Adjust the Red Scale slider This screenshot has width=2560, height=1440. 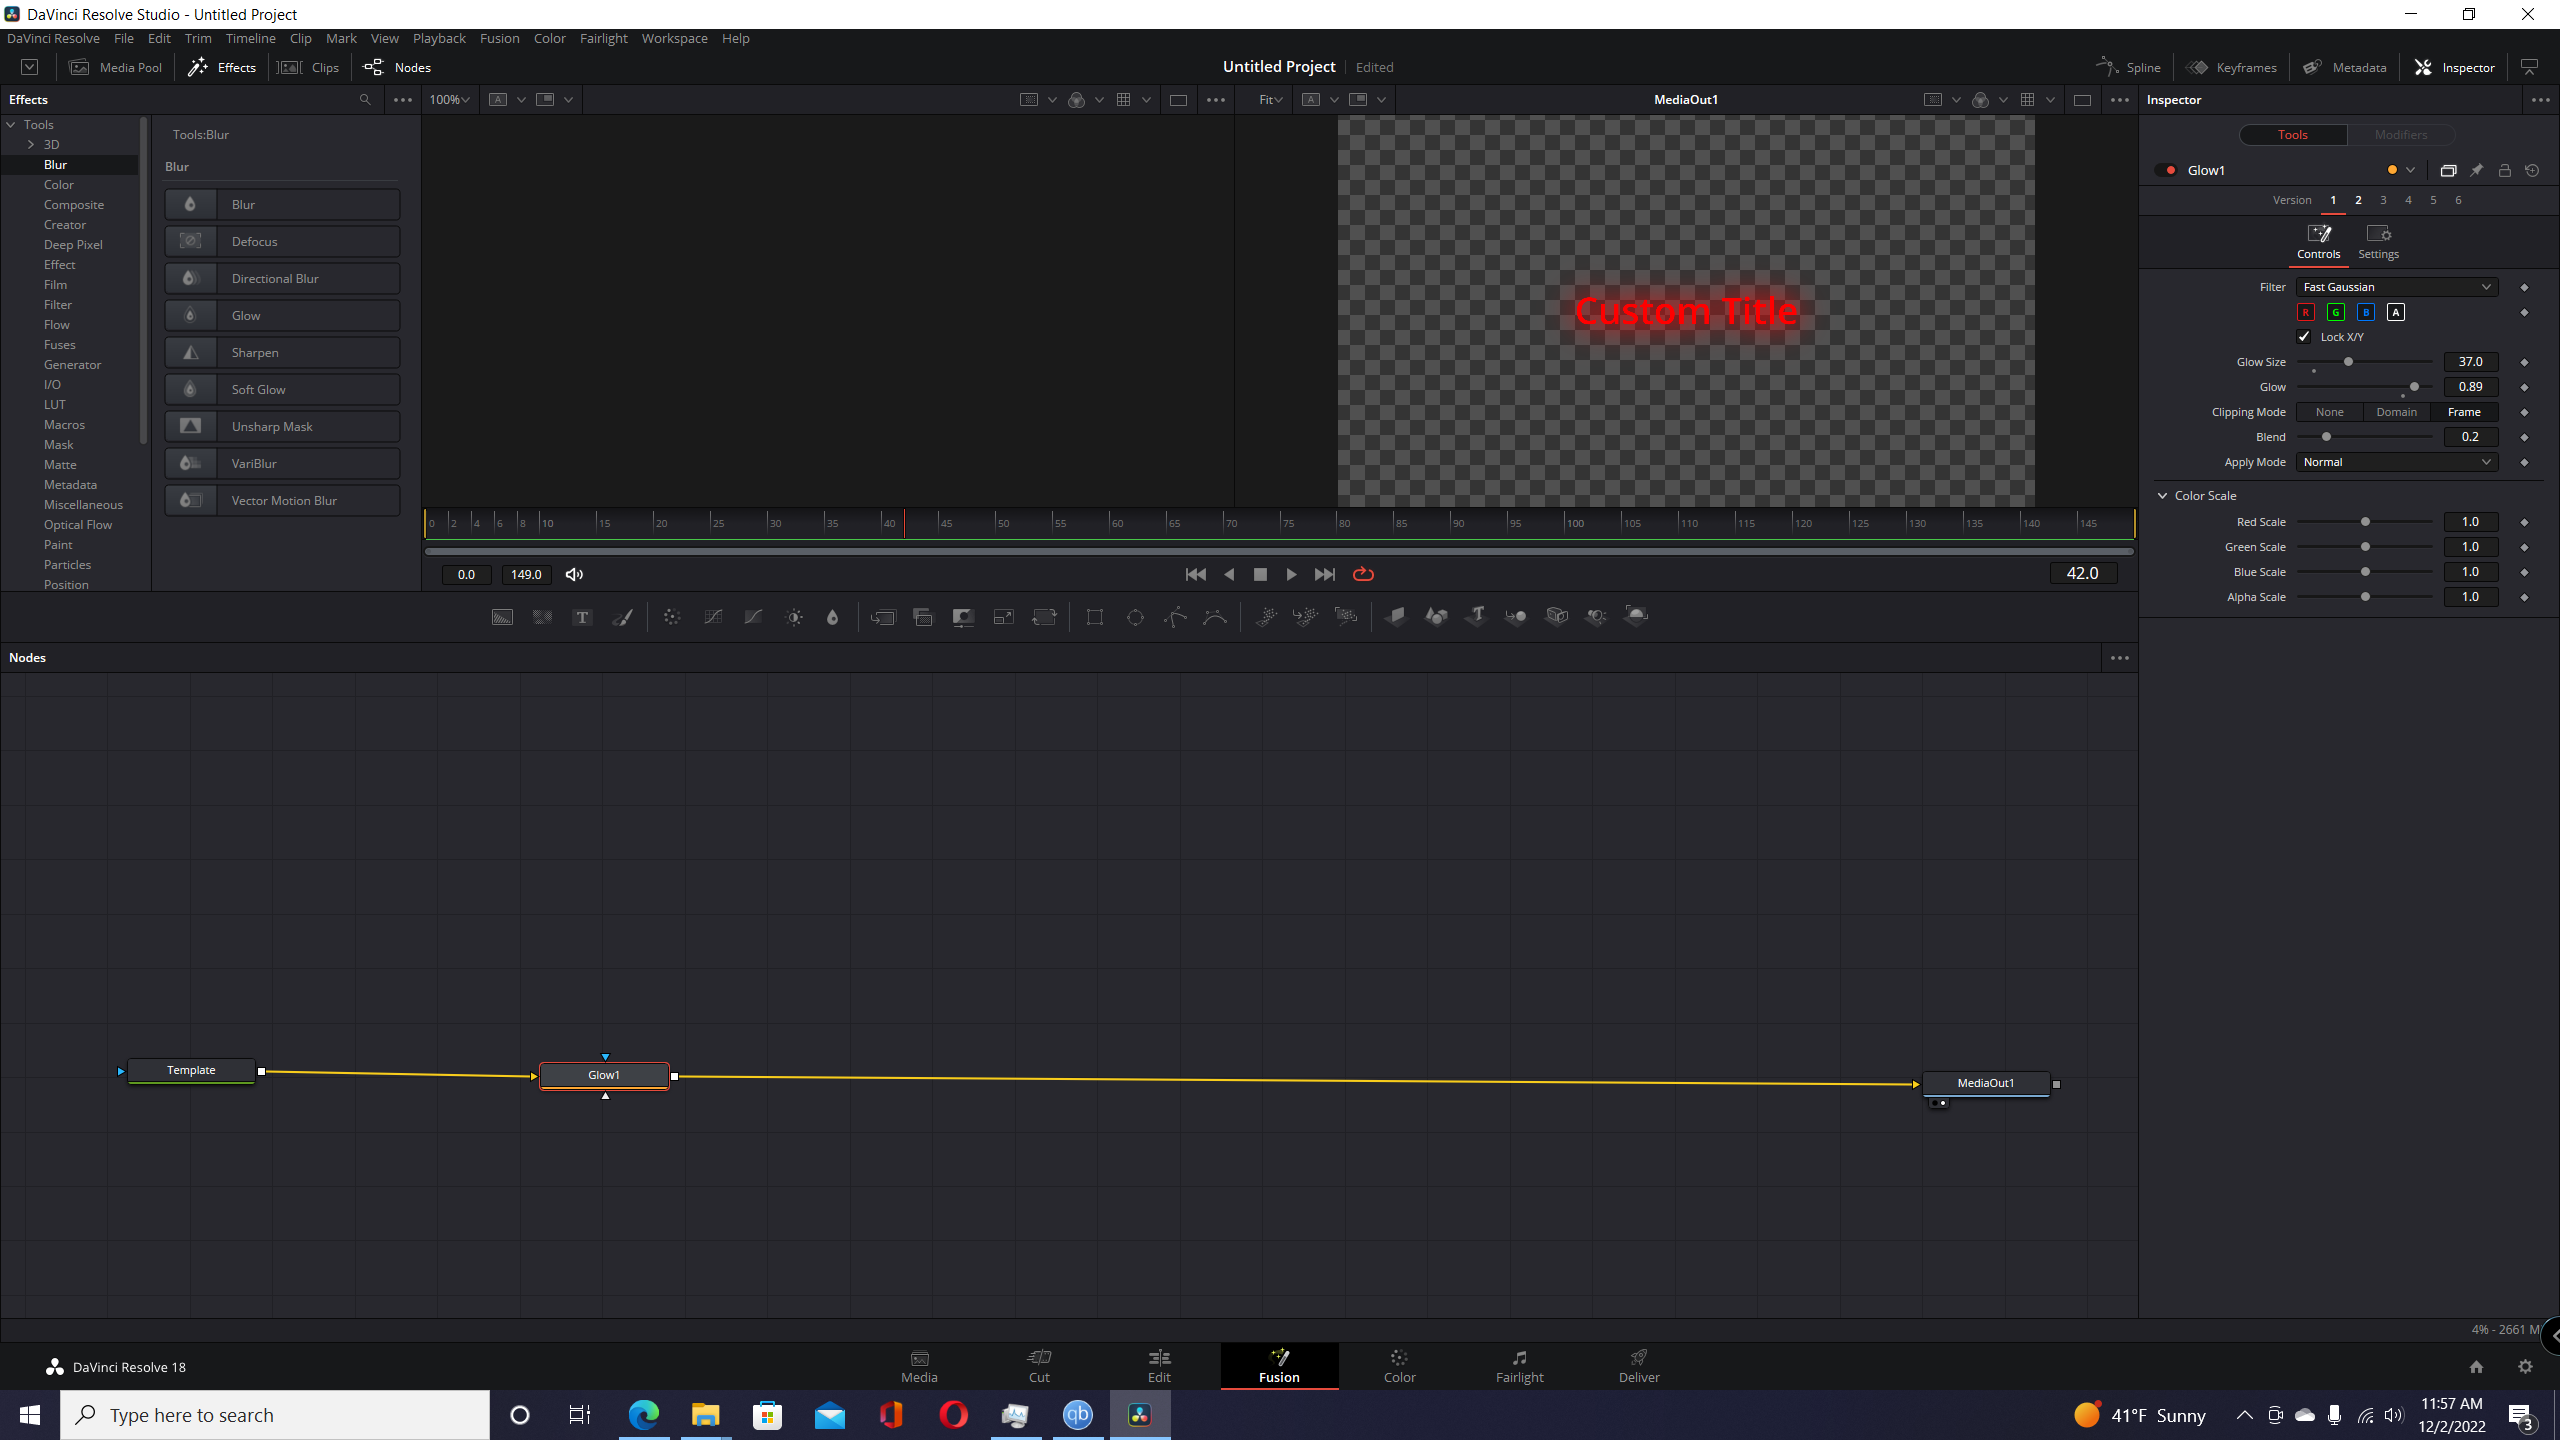[2365, 522]
